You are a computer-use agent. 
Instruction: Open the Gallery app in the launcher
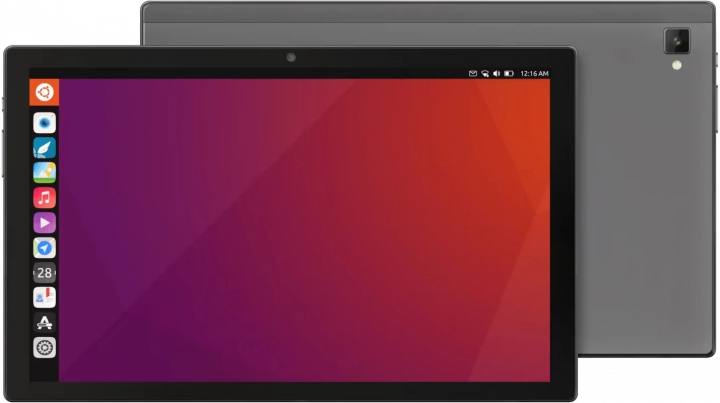pyautogui.click(x=45, y=173)
